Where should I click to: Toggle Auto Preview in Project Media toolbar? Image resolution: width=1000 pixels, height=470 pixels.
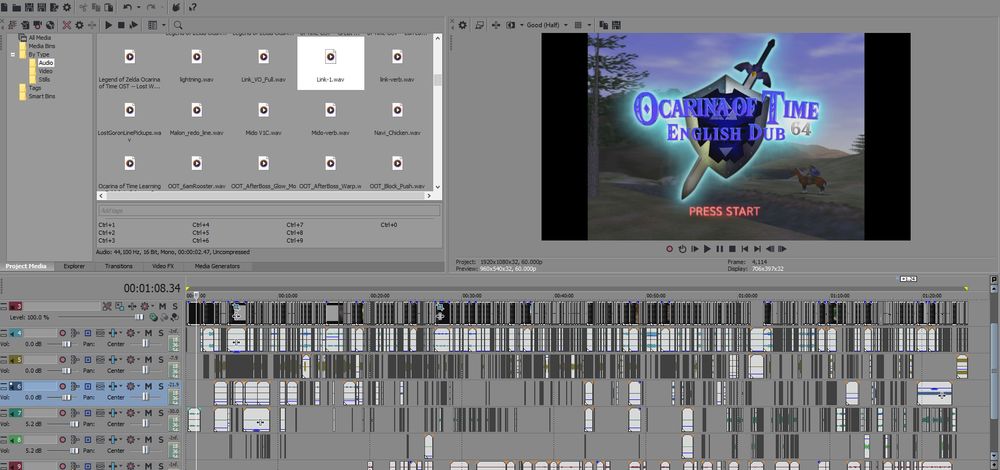[133, 25]
